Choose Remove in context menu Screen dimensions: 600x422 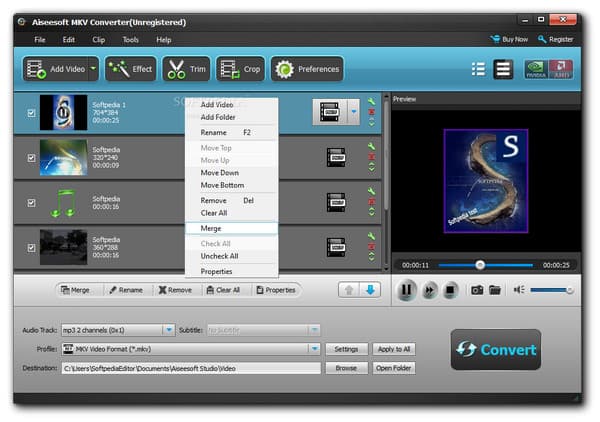click(x=232, y=200)
